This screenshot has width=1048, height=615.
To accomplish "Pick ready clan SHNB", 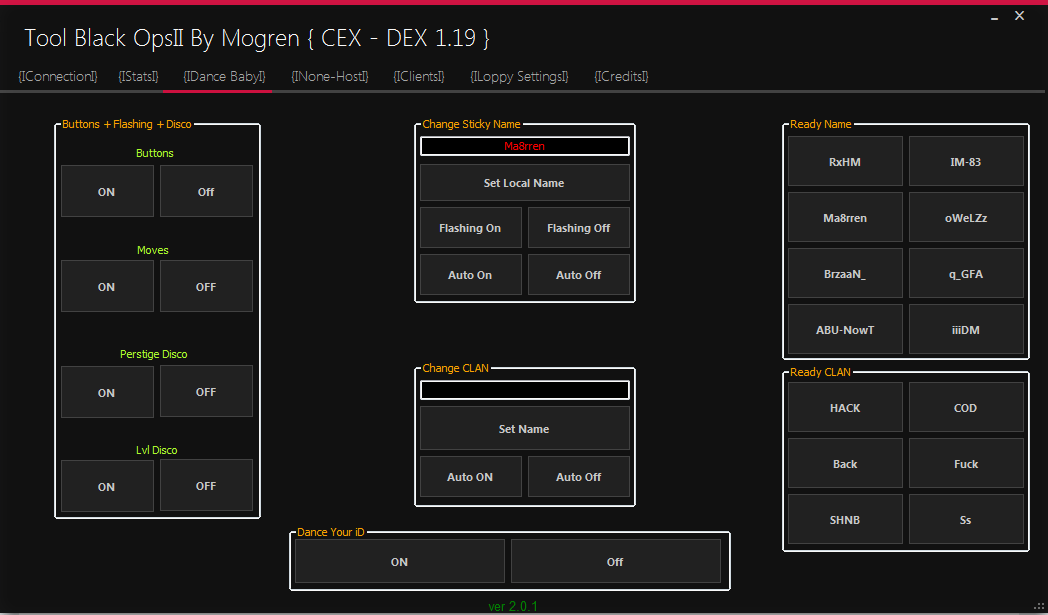I will 845,519.
